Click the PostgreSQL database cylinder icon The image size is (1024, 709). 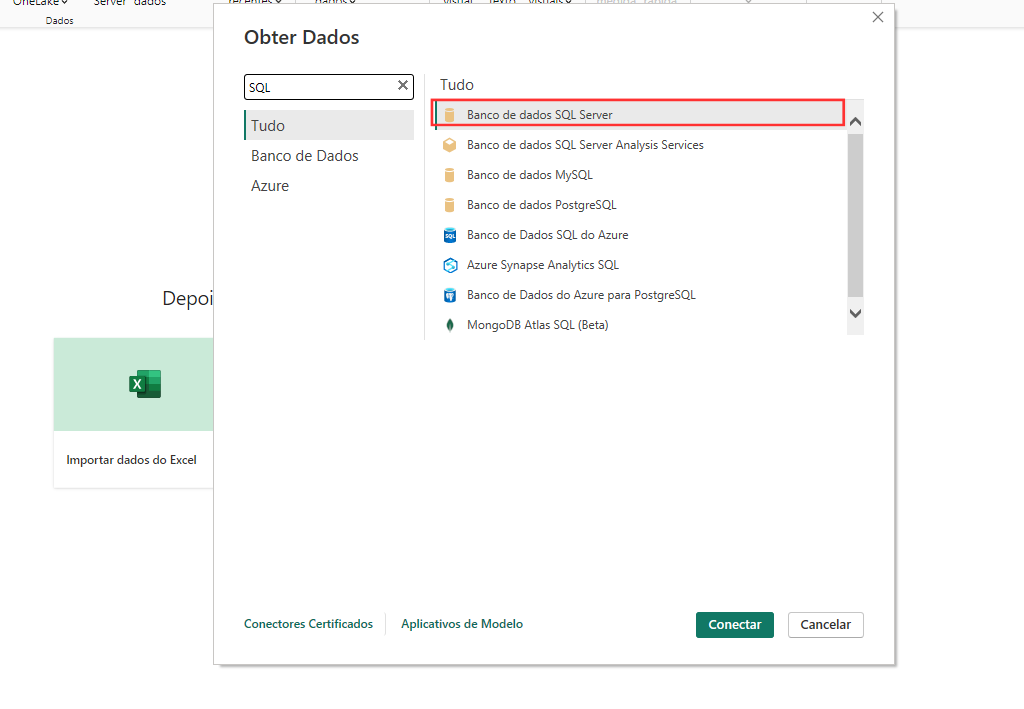[449, 205]
